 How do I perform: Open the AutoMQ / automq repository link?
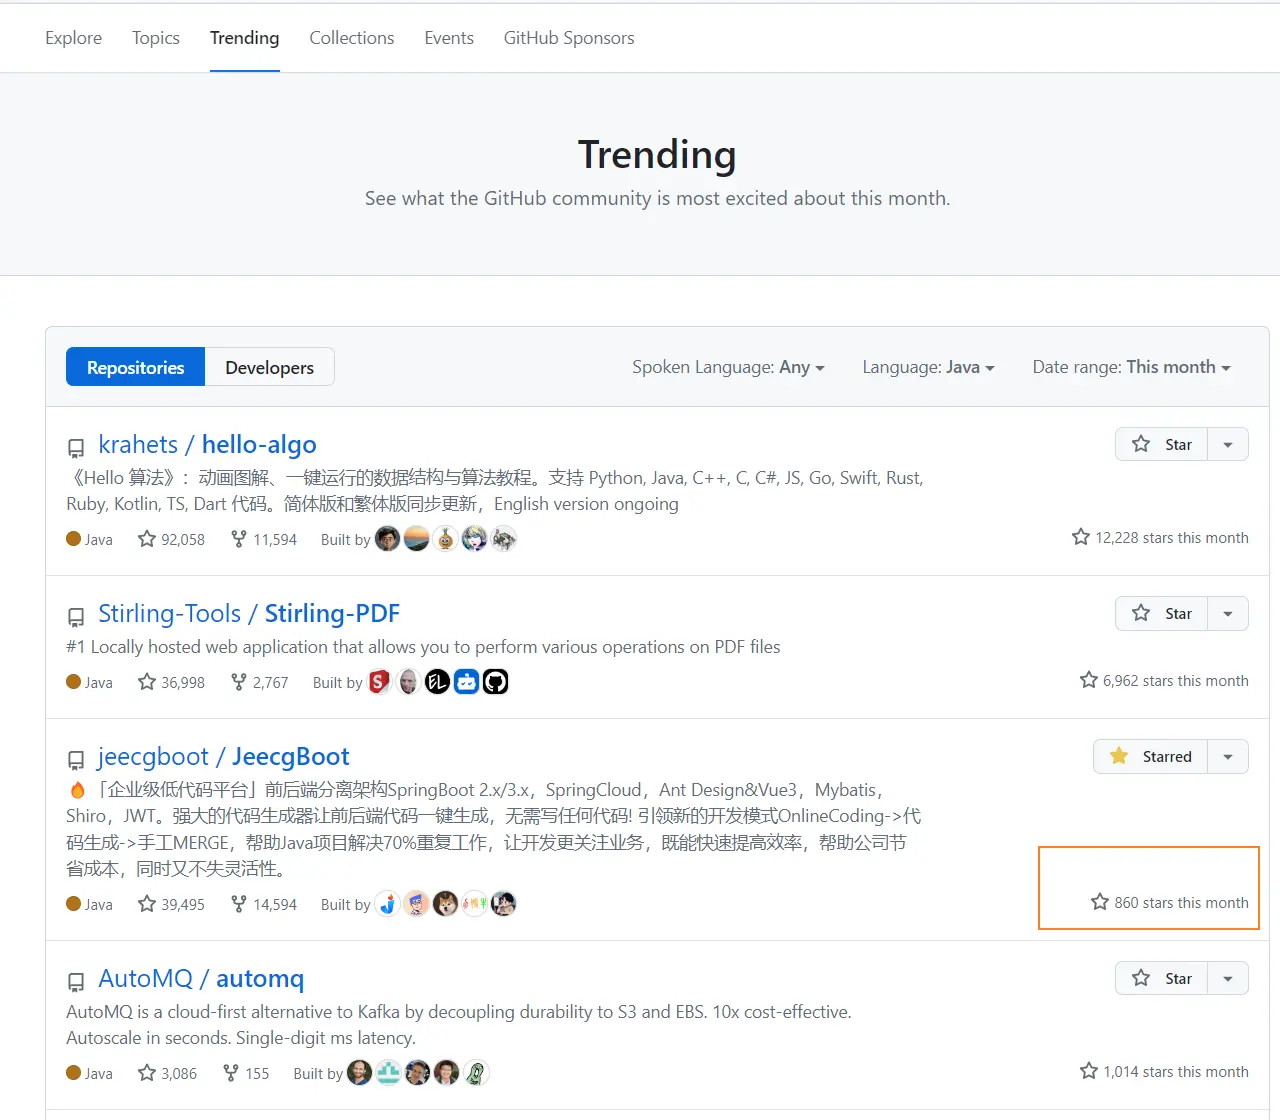click(201, 978)
